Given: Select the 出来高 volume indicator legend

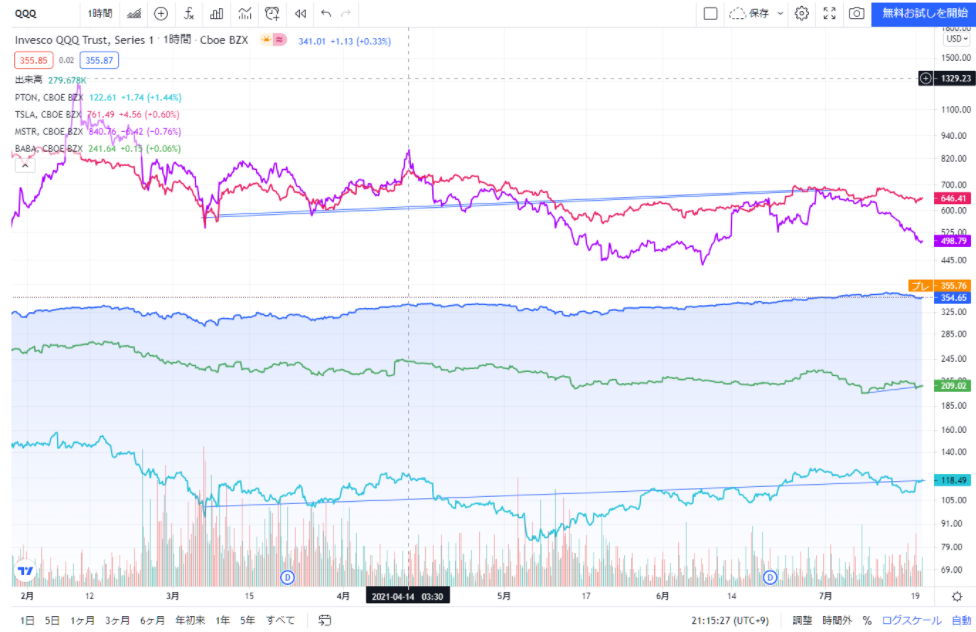Looking at the screenshot, I should (x=29, y=80).
